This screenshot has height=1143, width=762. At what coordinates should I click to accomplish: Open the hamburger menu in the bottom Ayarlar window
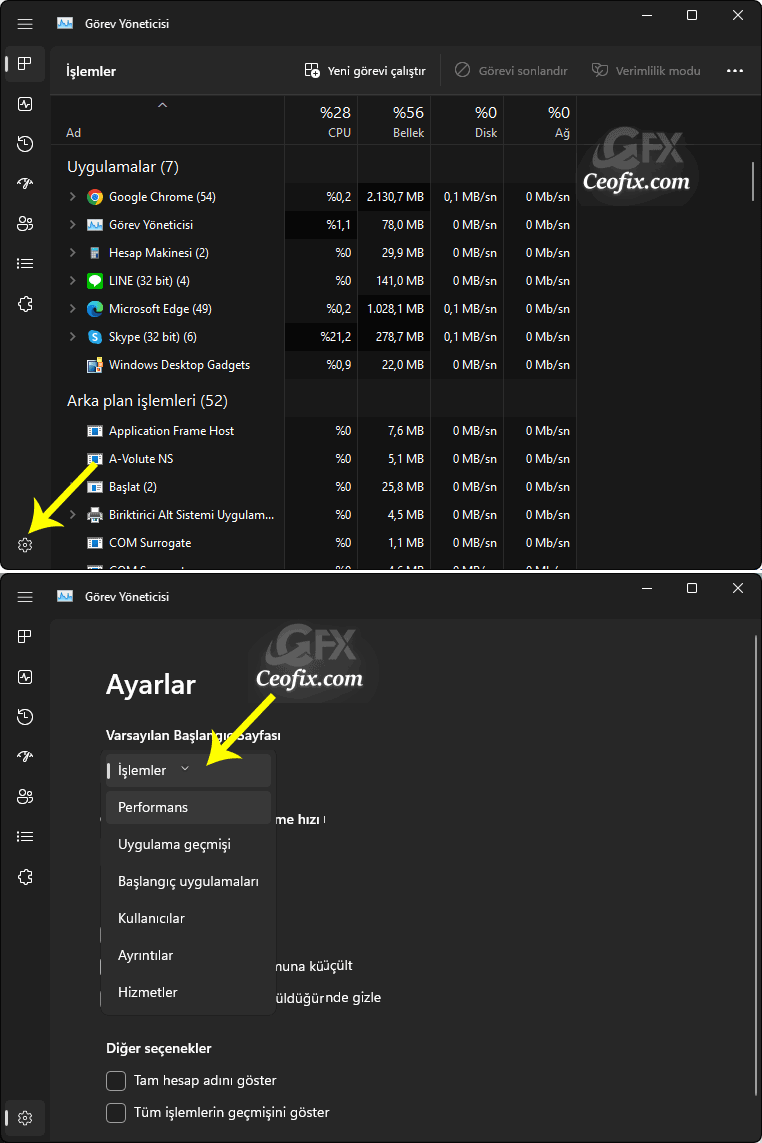(25, 597)
